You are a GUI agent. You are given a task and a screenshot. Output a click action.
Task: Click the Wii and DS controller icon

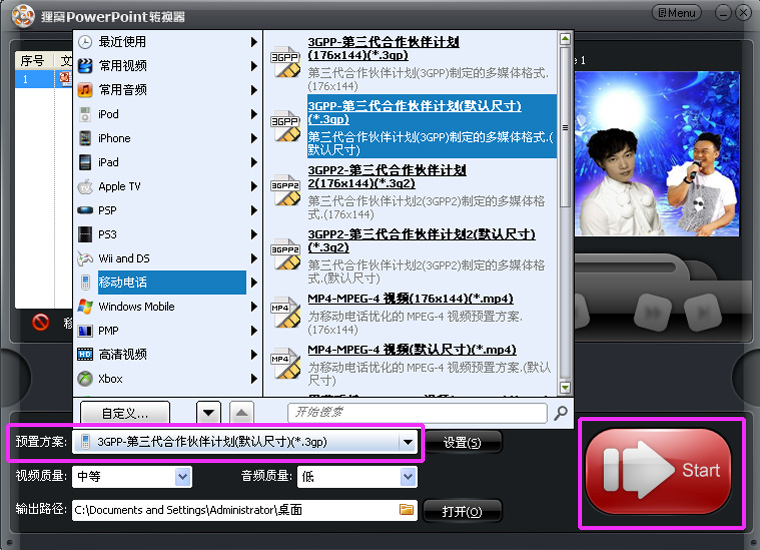coord(85,259)
